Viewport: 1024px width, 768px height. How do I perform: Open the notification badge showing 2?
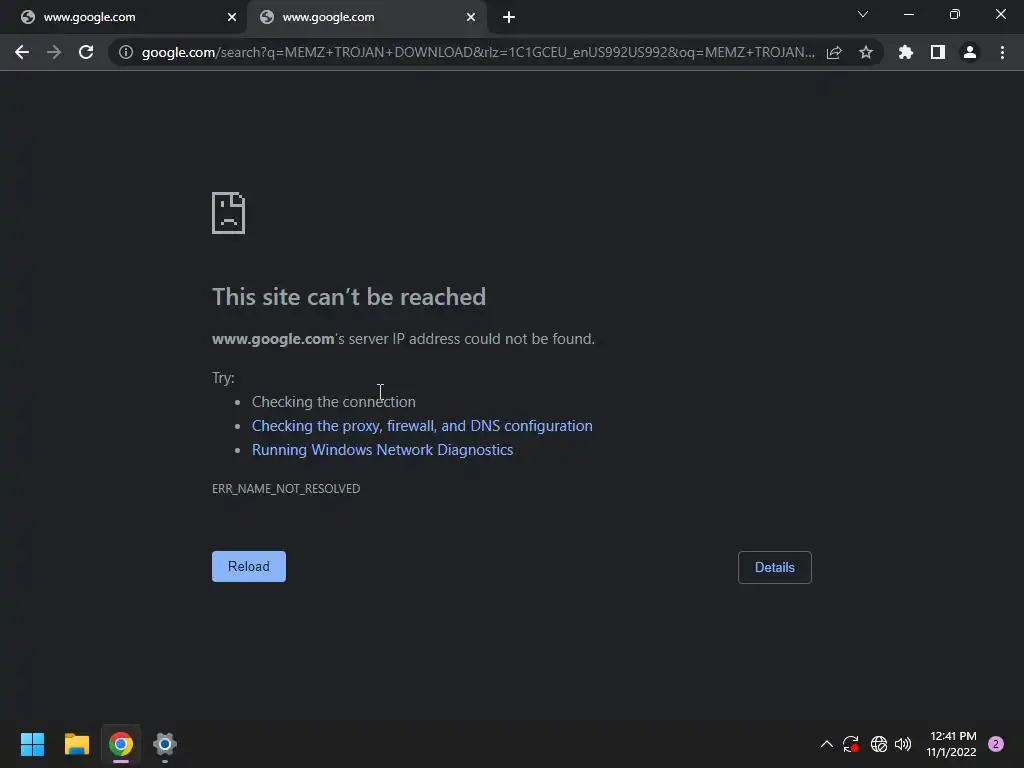[996, 744]
